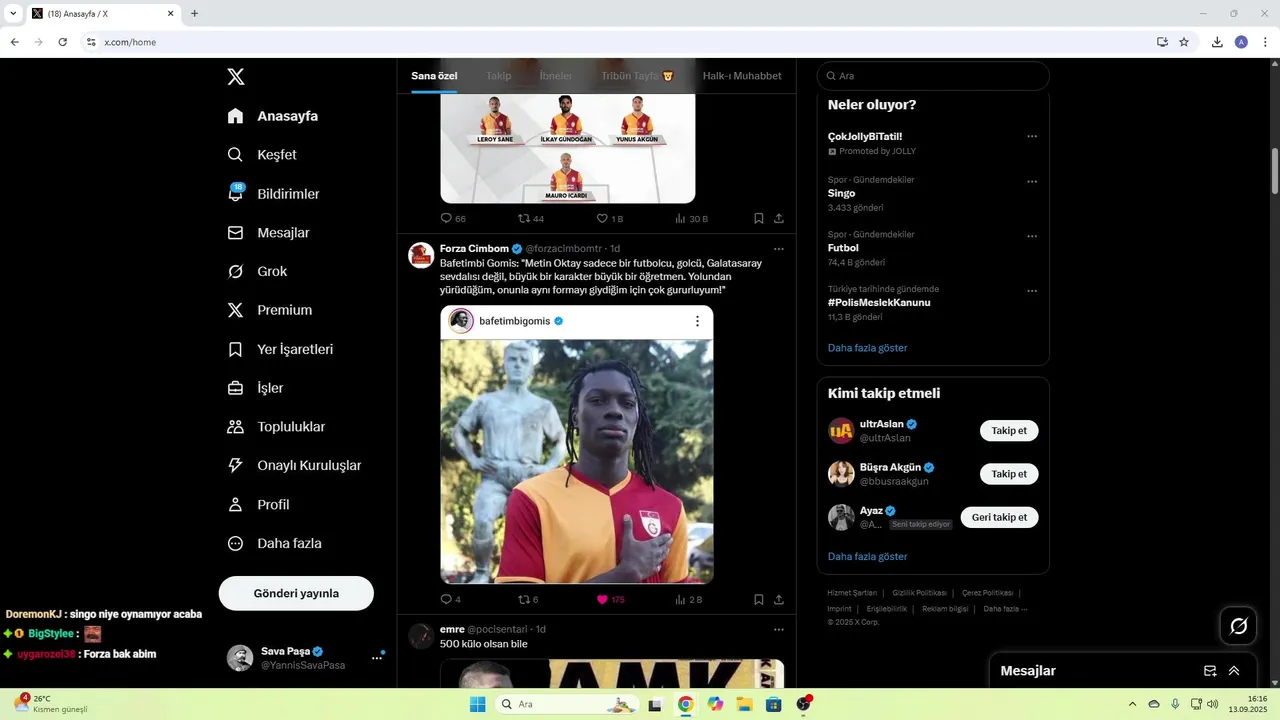This screenshot has width=1280, height=720.
Task: Open Singo trend options menu
Action: [x=1032, y=182]
